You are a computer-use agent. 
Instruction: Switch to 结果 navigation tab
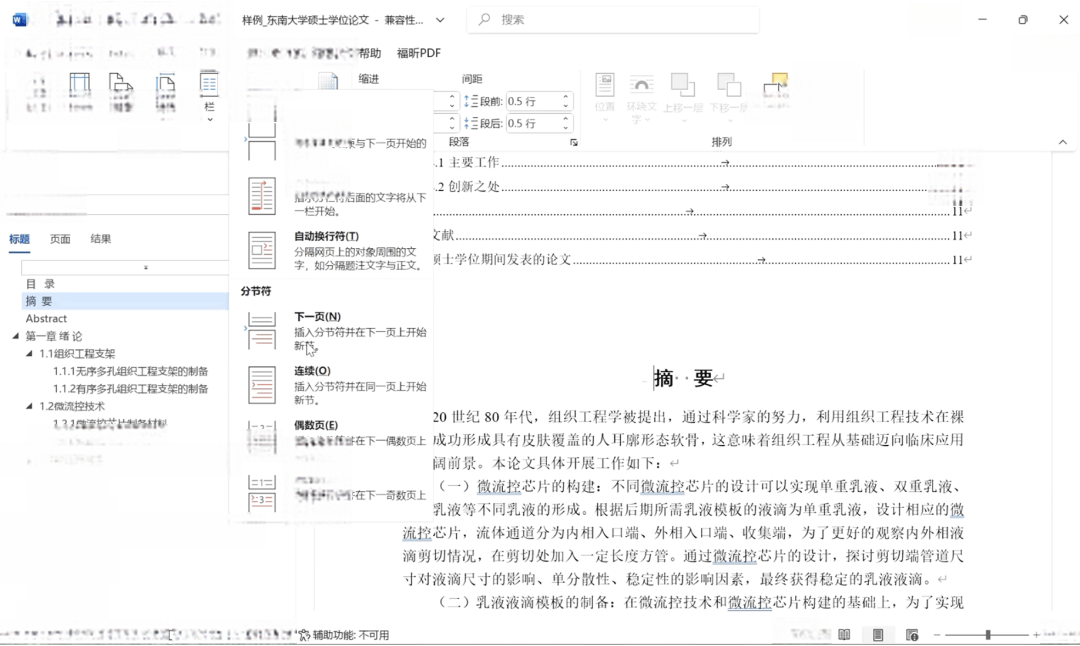[x=101, y=239]
